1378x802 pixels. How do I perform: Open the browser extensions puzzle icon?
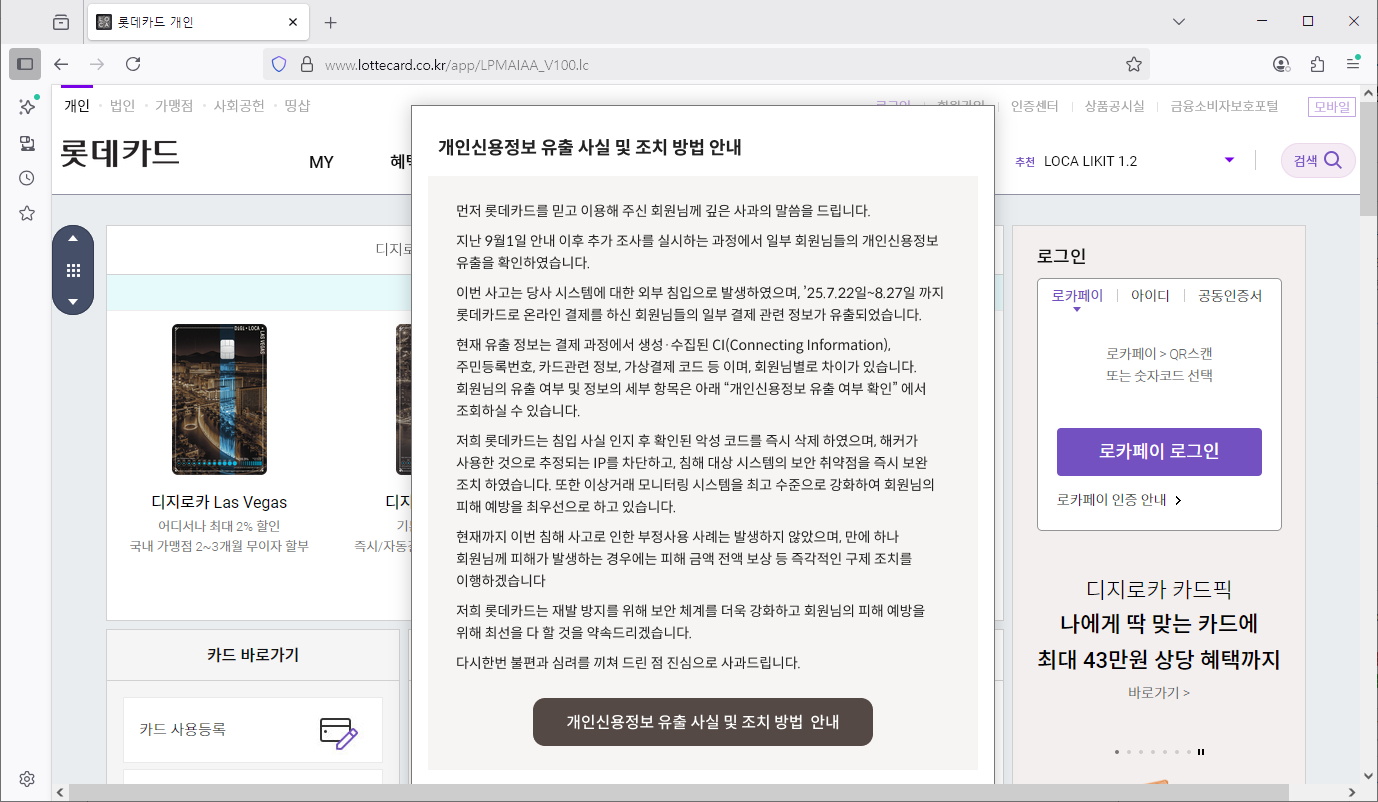[x=1317, y=64]
